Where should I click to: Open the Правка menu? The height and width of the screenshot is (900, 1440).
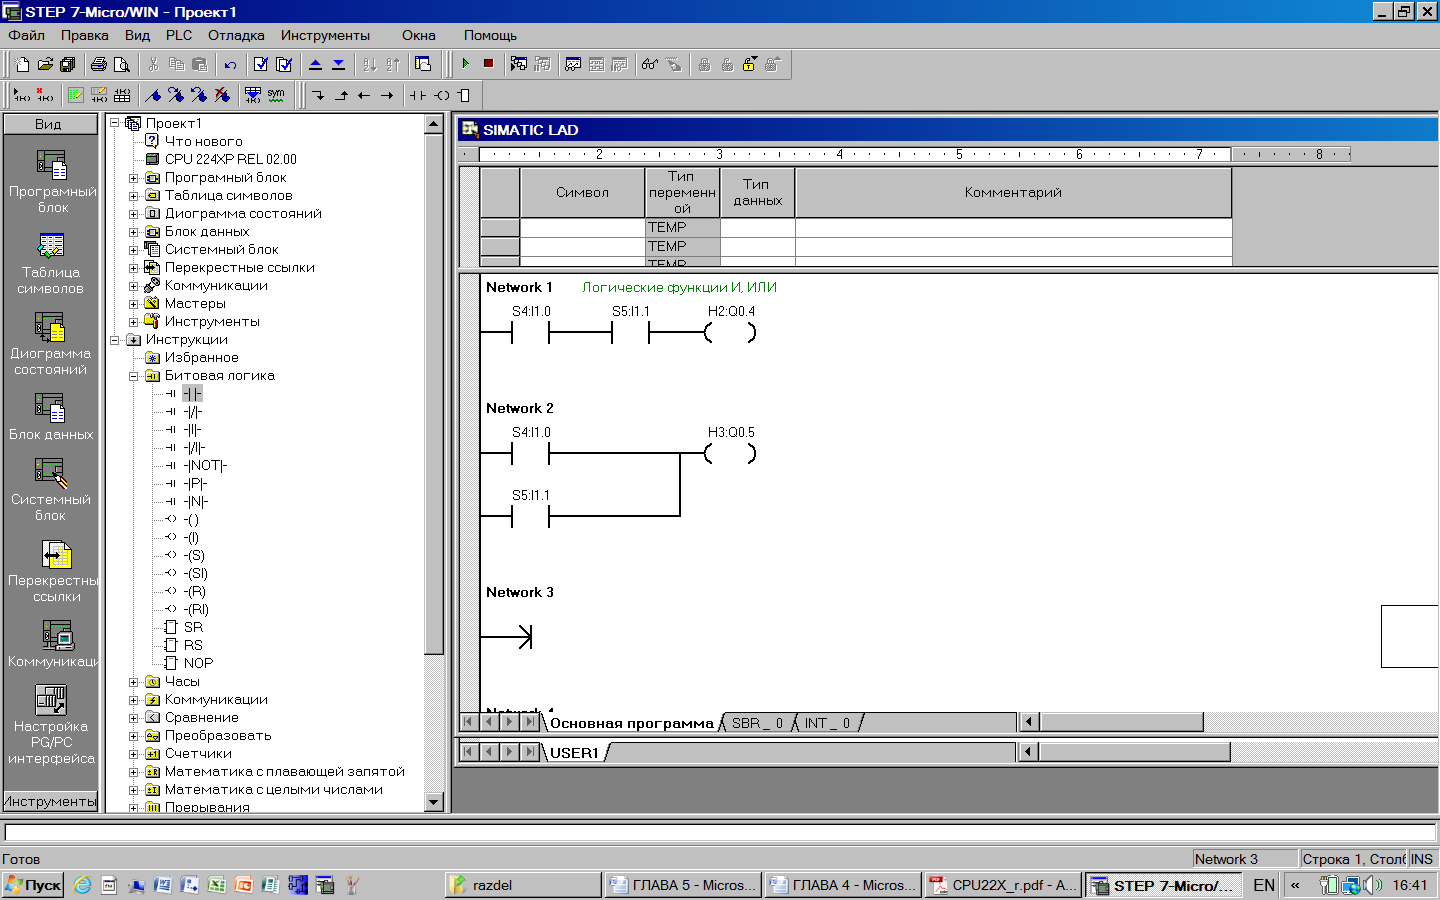point(84,35)
